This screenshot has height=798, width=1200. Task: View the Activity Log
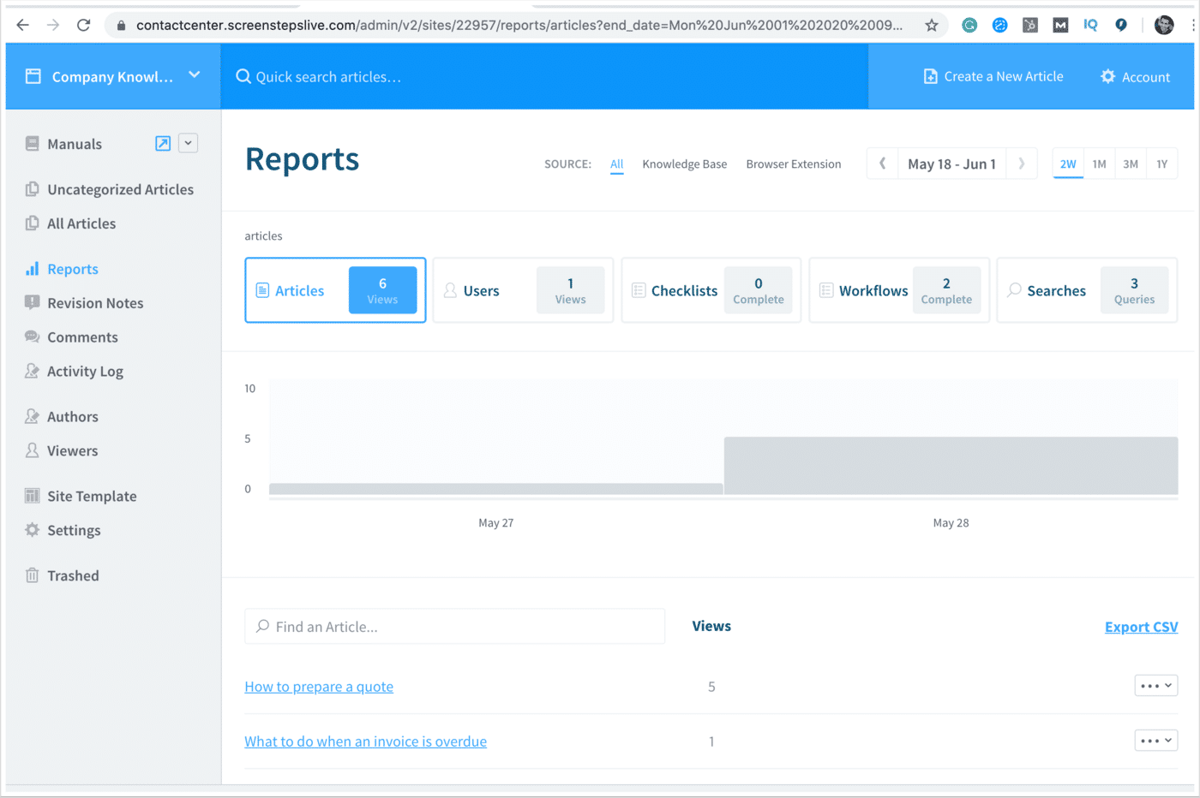point(84,371)
